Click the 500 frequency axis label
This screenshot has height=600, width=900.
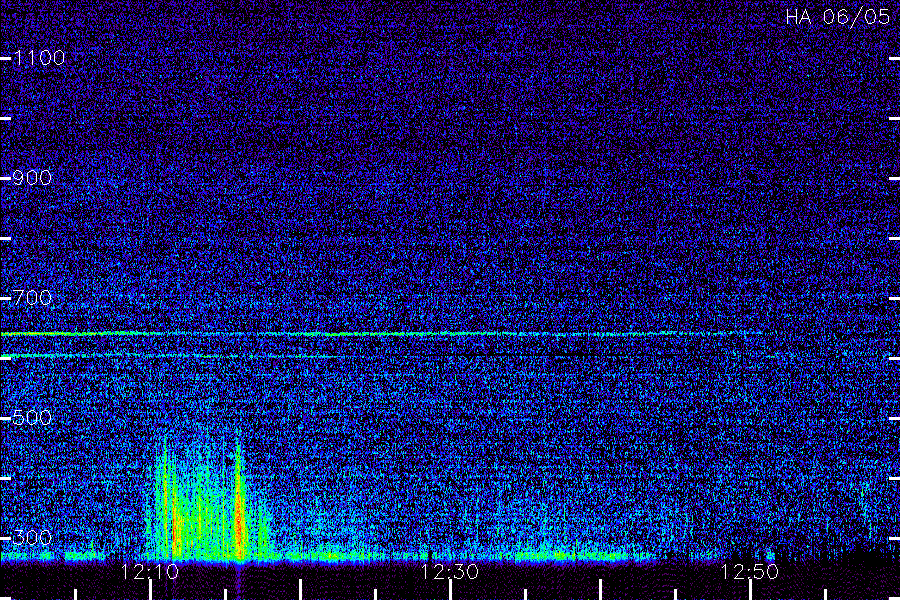pyautogui.click(x=32, y=418)
